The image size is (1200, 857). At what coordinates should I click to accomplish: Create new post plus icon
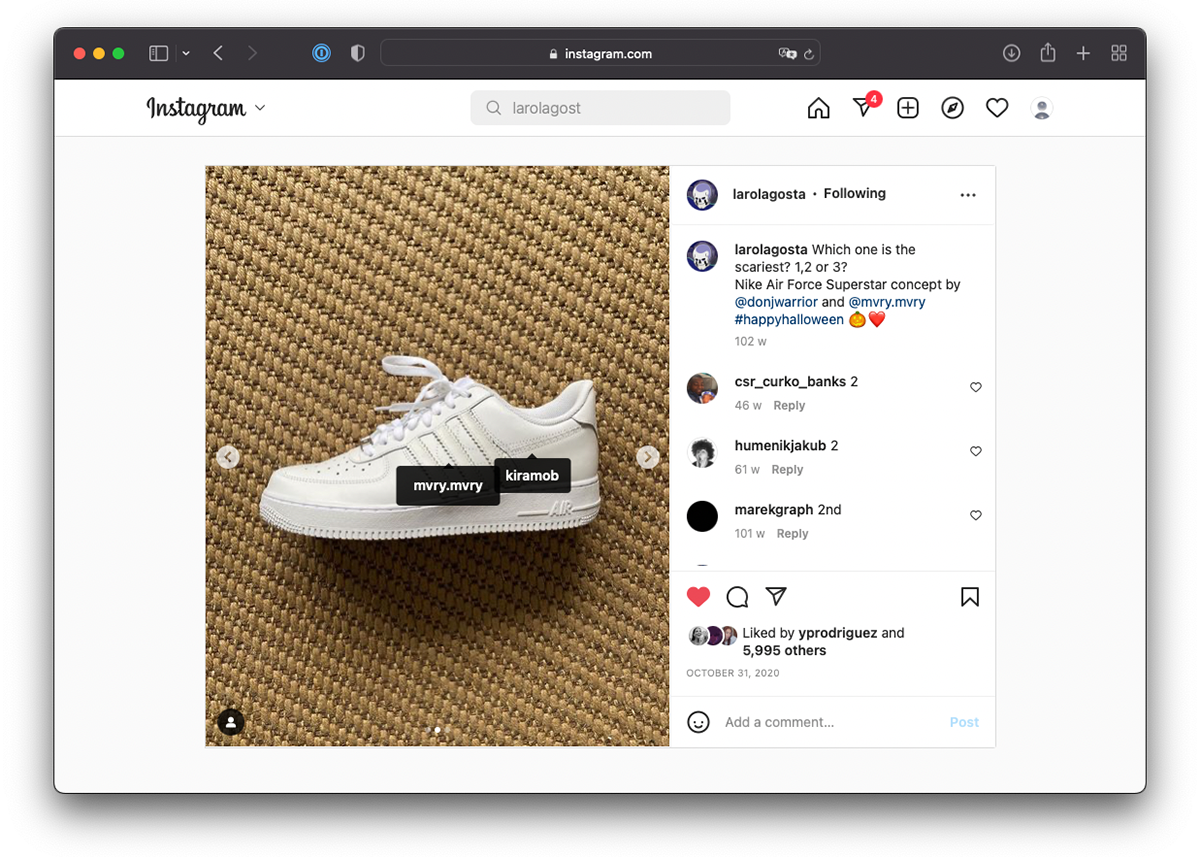[908, 108]
